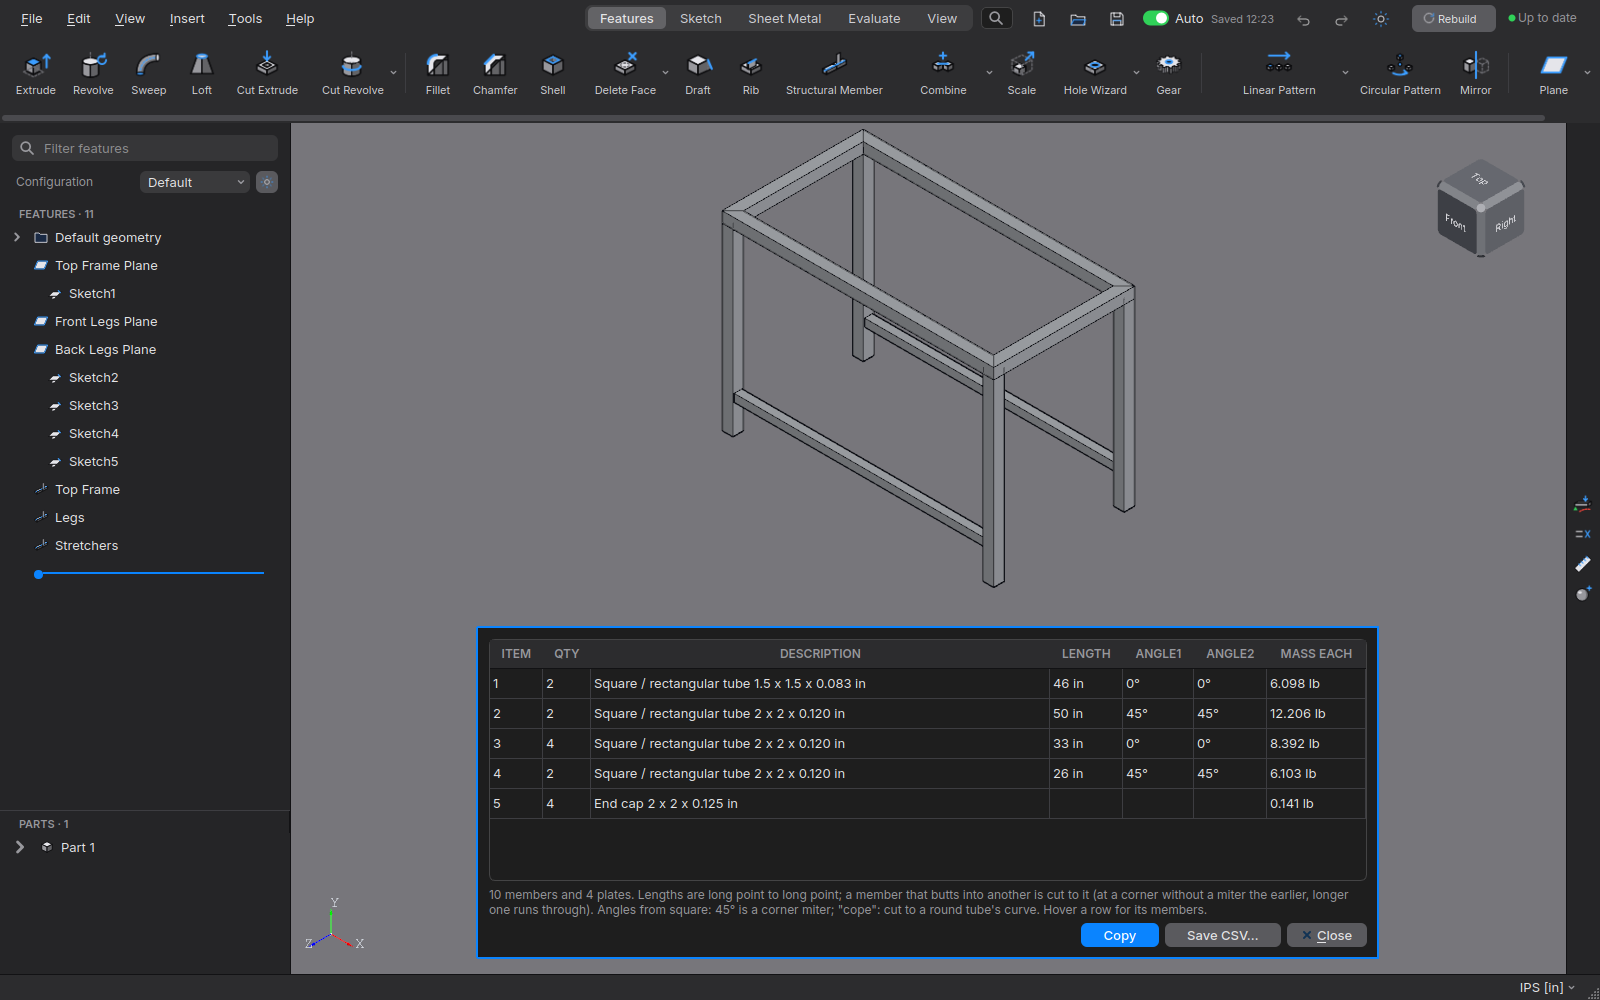The image size is (1600, 1000).
Task: Activate the Shell tool
Action: (553, 75)
